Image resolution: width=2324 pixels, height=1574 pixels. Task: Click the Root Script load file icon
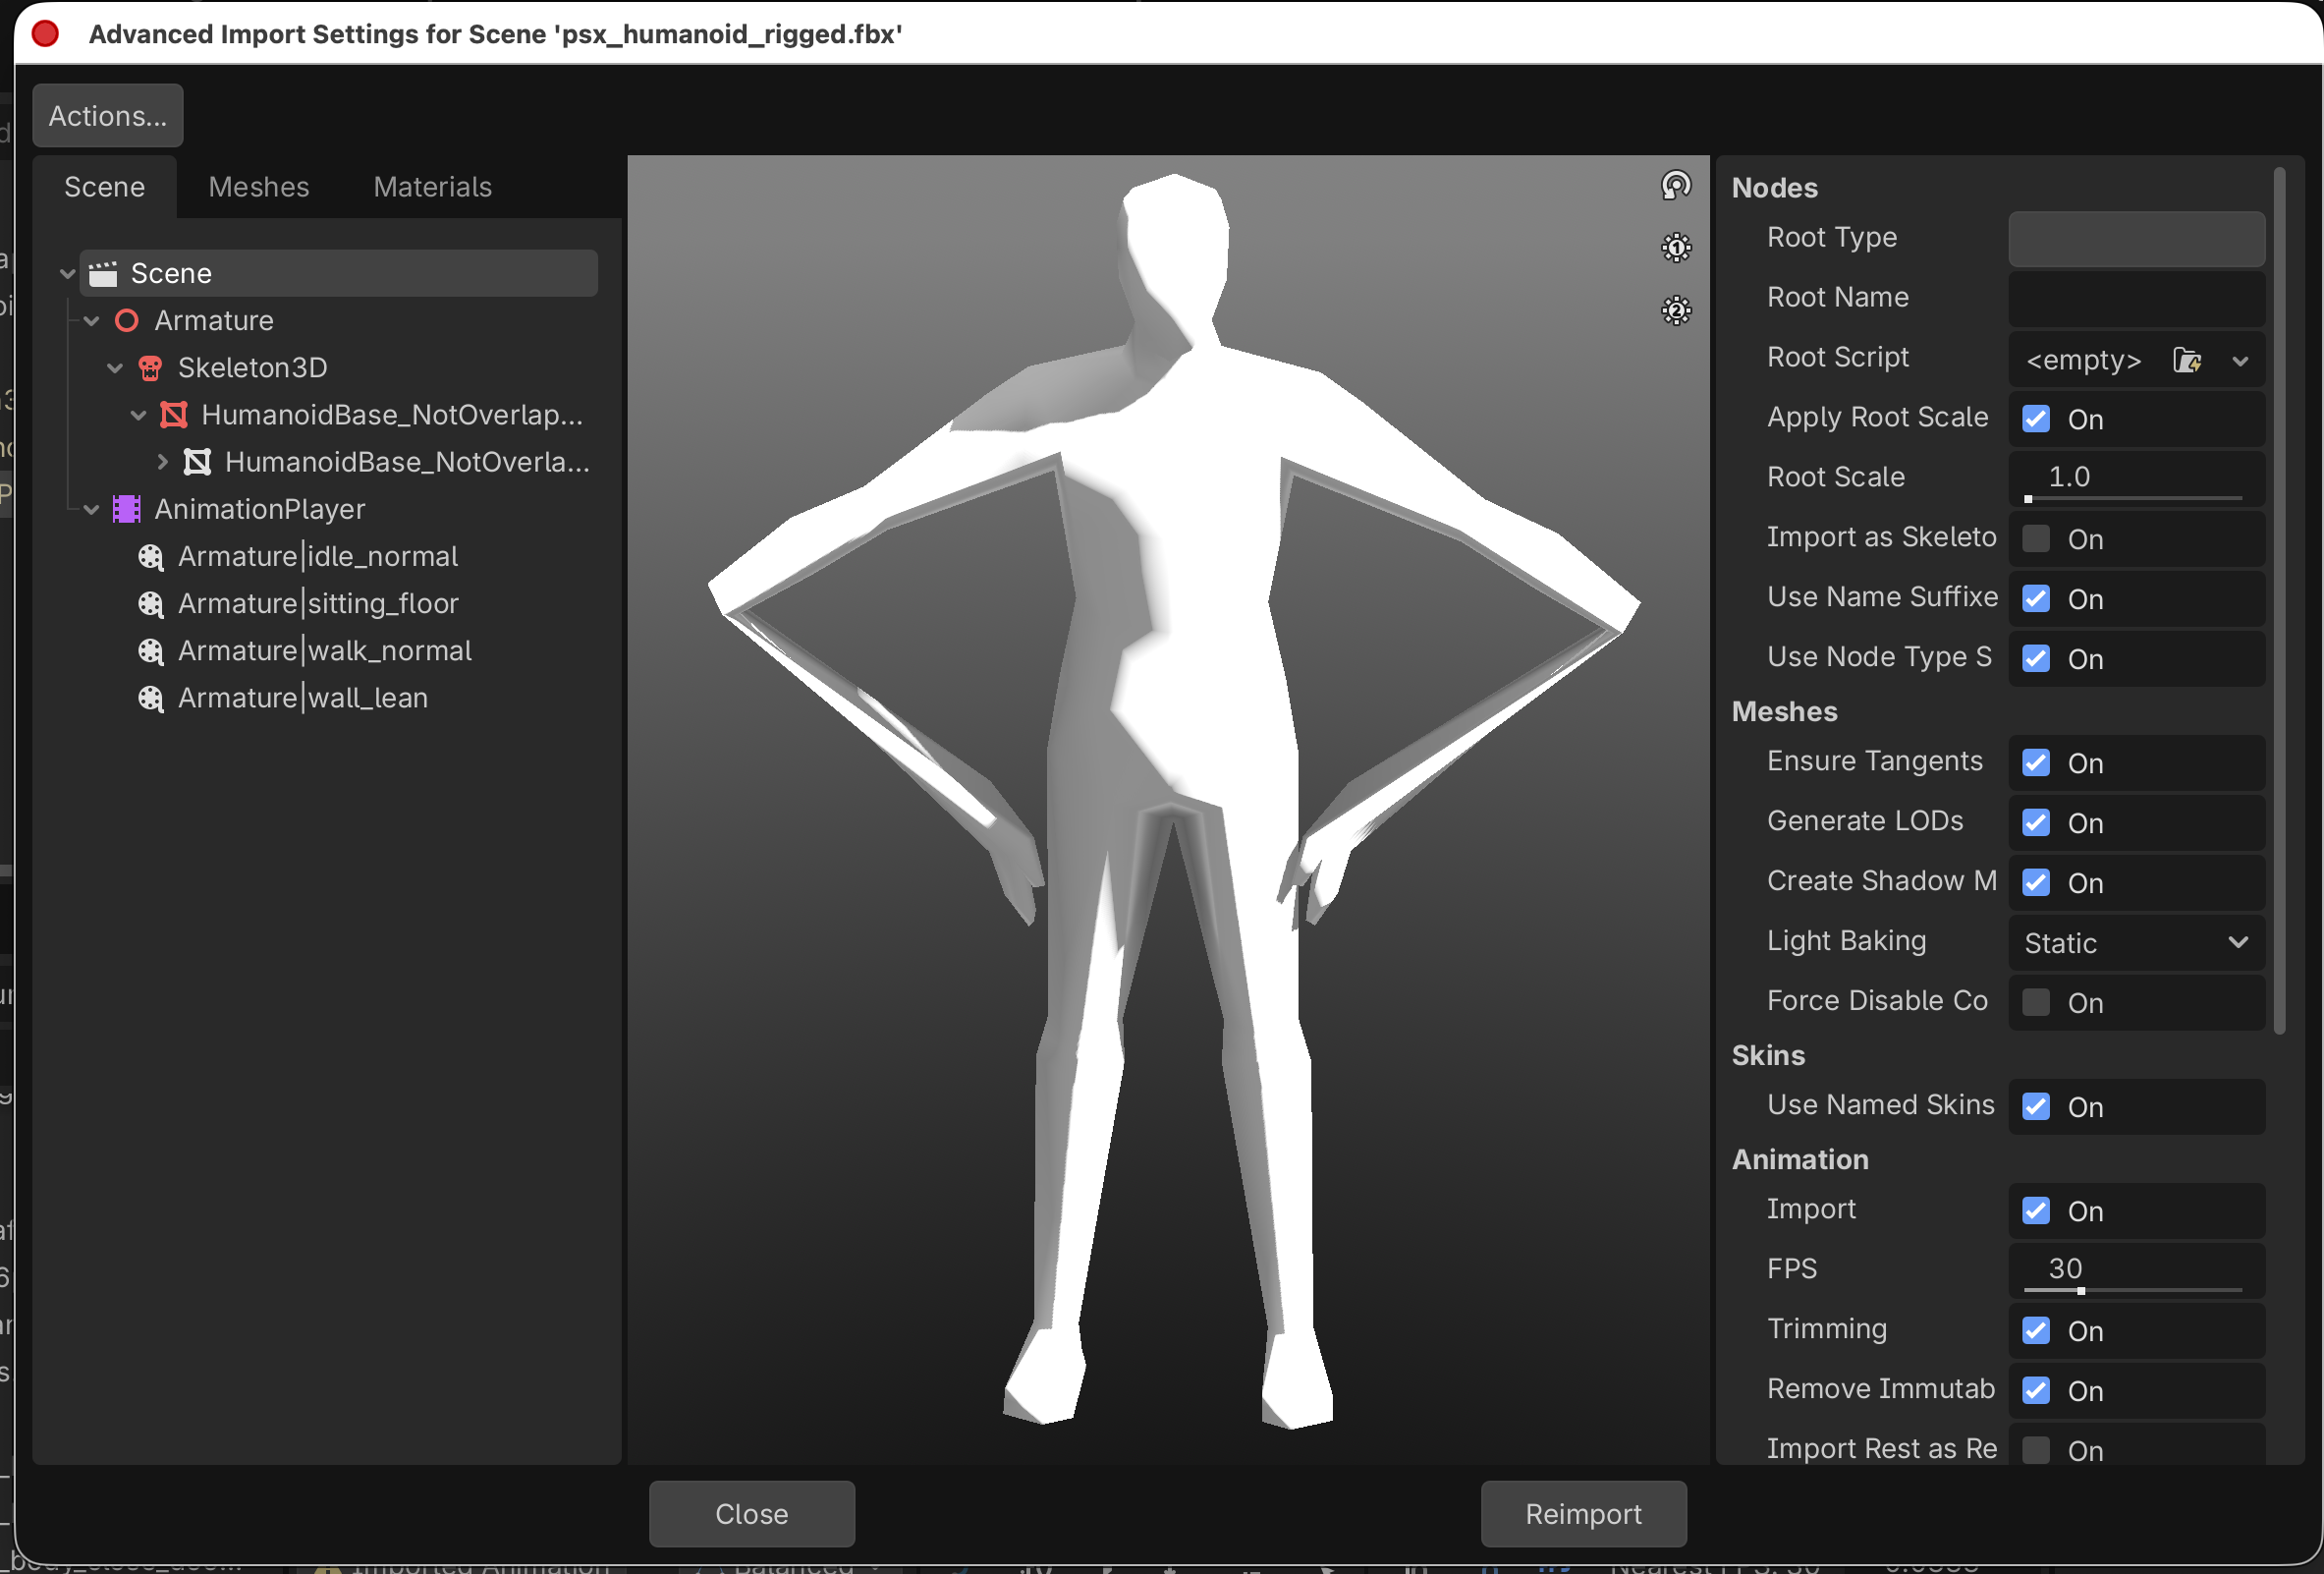pos(2187,360)
